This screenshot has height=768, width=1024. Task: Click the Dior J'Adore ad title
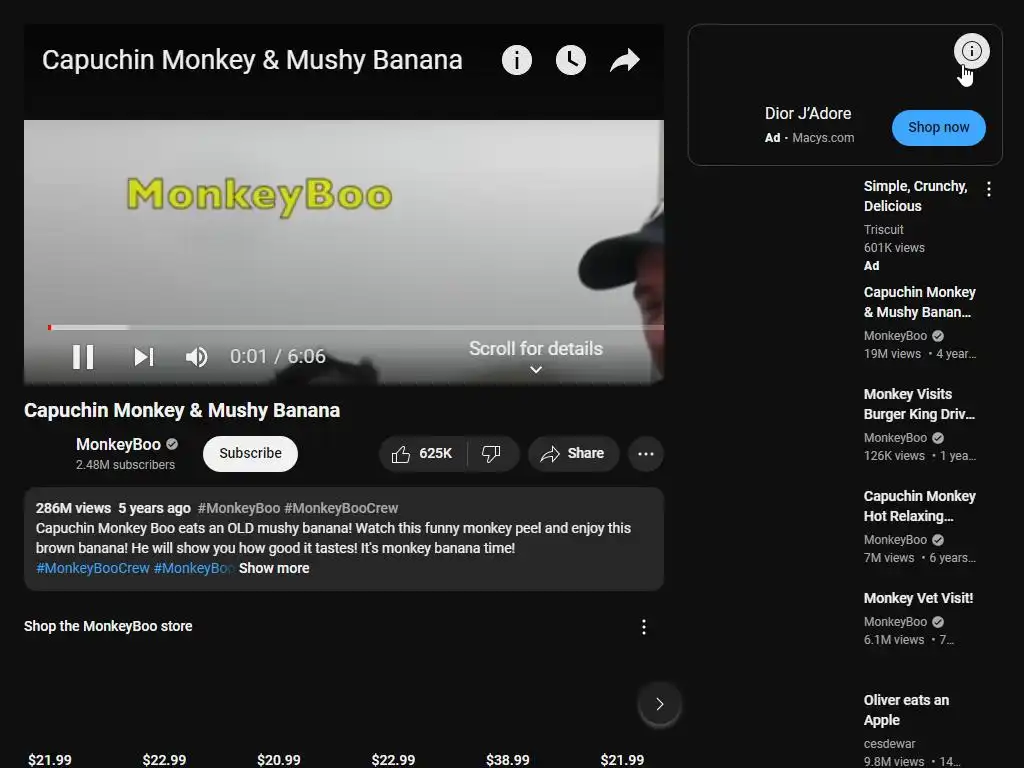click(808, 114)
